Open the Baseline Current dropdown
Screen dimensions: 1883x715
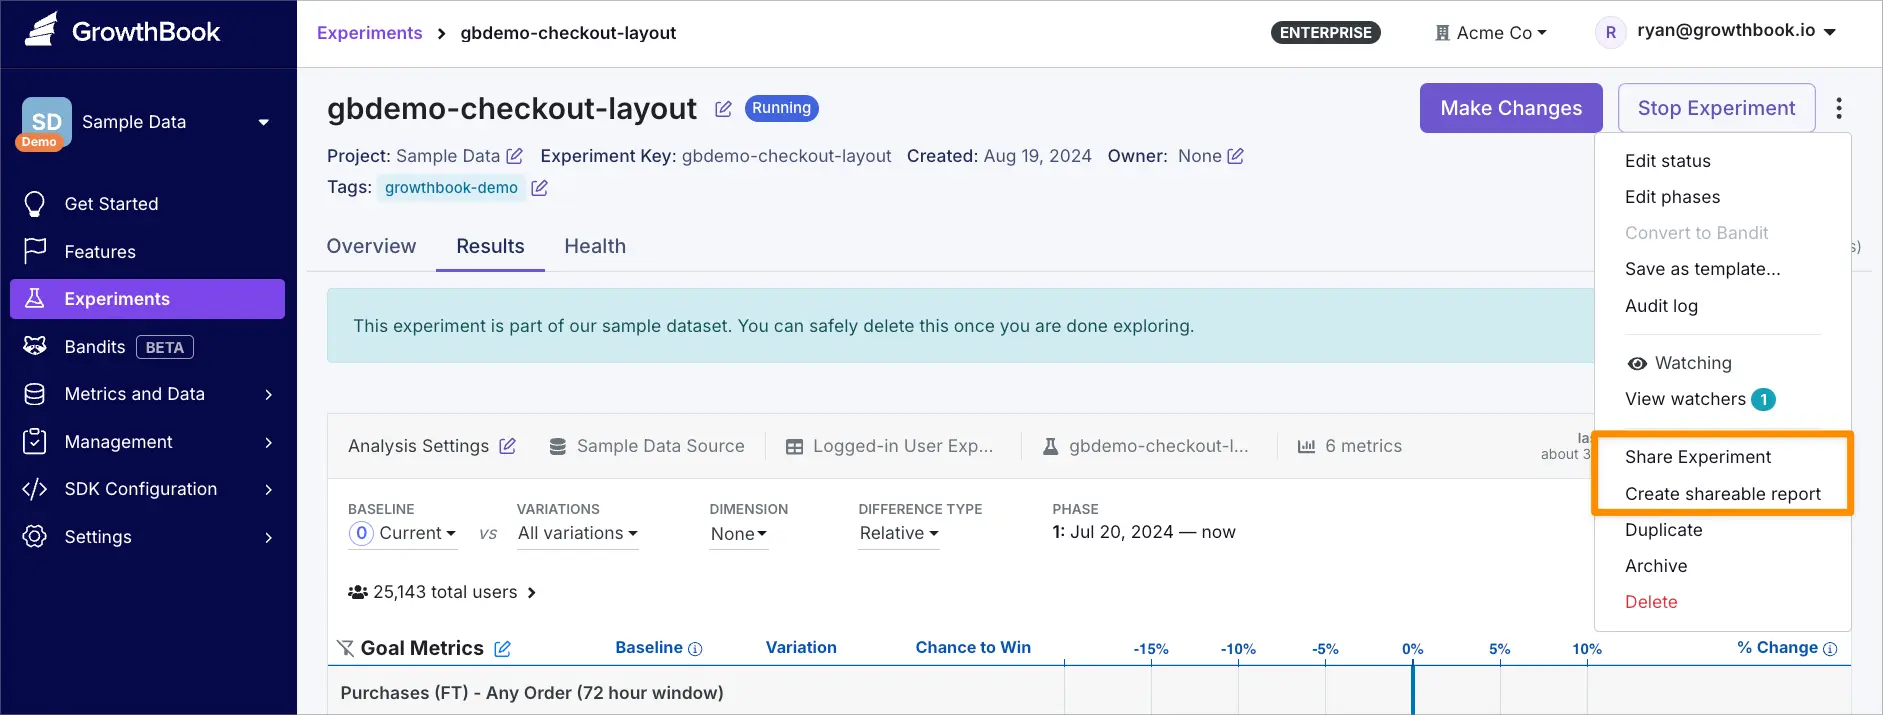403,534
